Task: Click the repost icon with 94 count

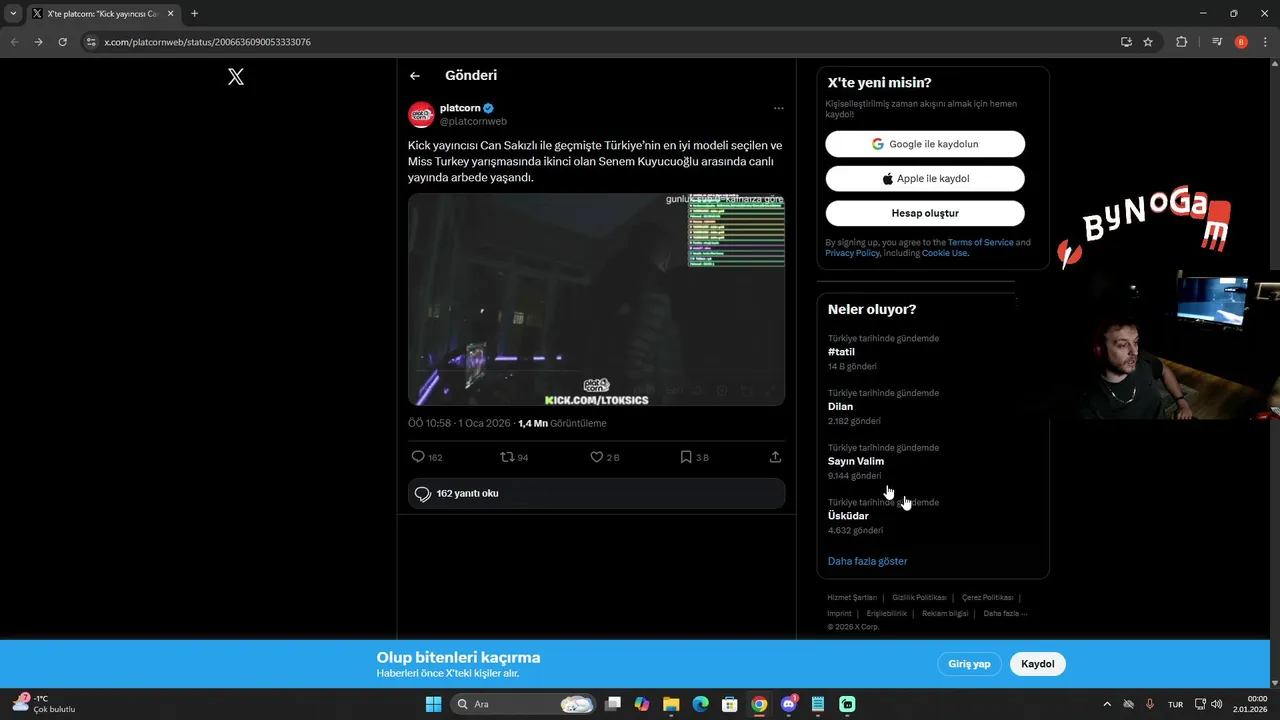Action: tap(507, 457)
